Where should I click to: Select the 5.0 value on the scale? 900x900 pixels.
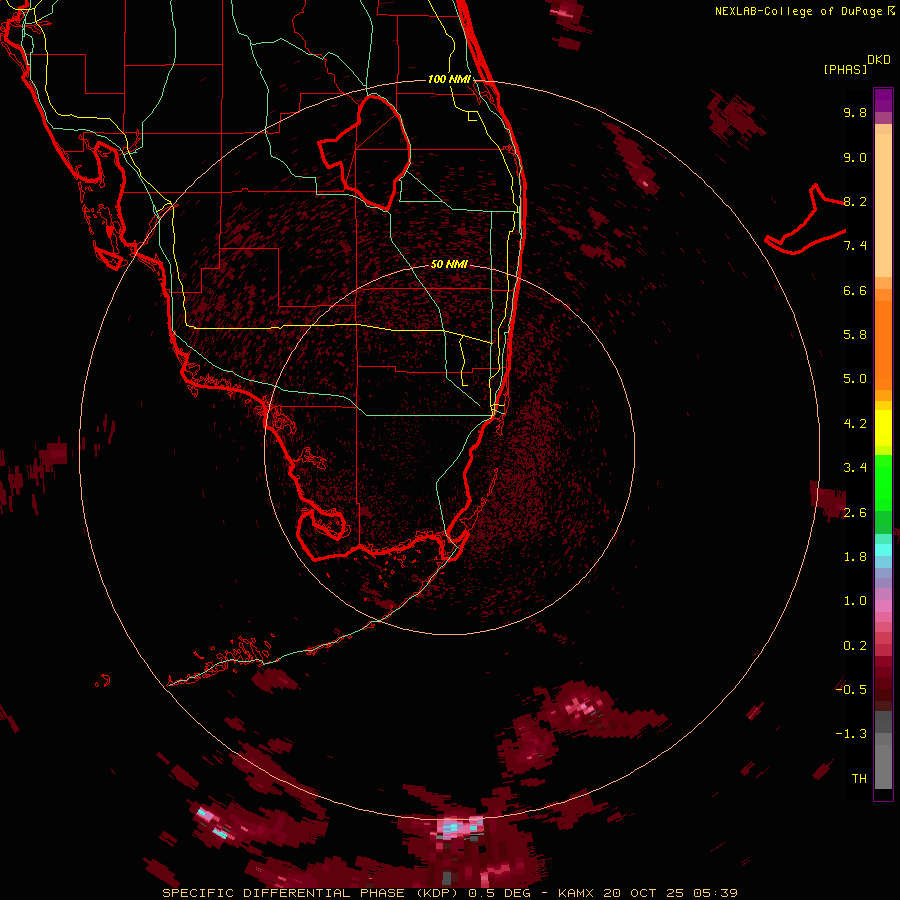[x=855, y=379]
